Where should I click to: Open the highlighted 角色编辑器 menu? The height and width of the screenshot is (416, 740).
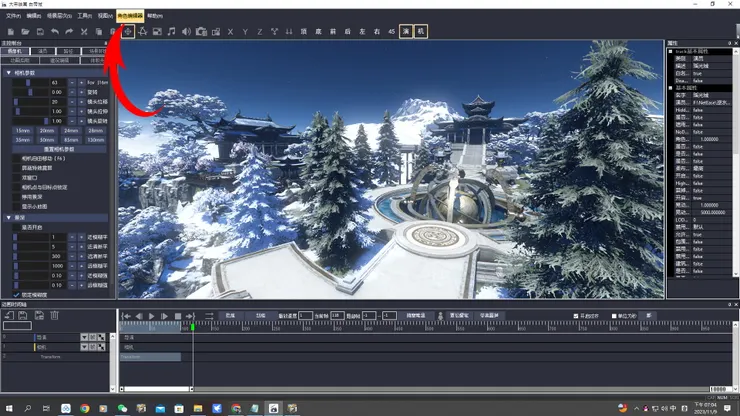coord(130,16)
